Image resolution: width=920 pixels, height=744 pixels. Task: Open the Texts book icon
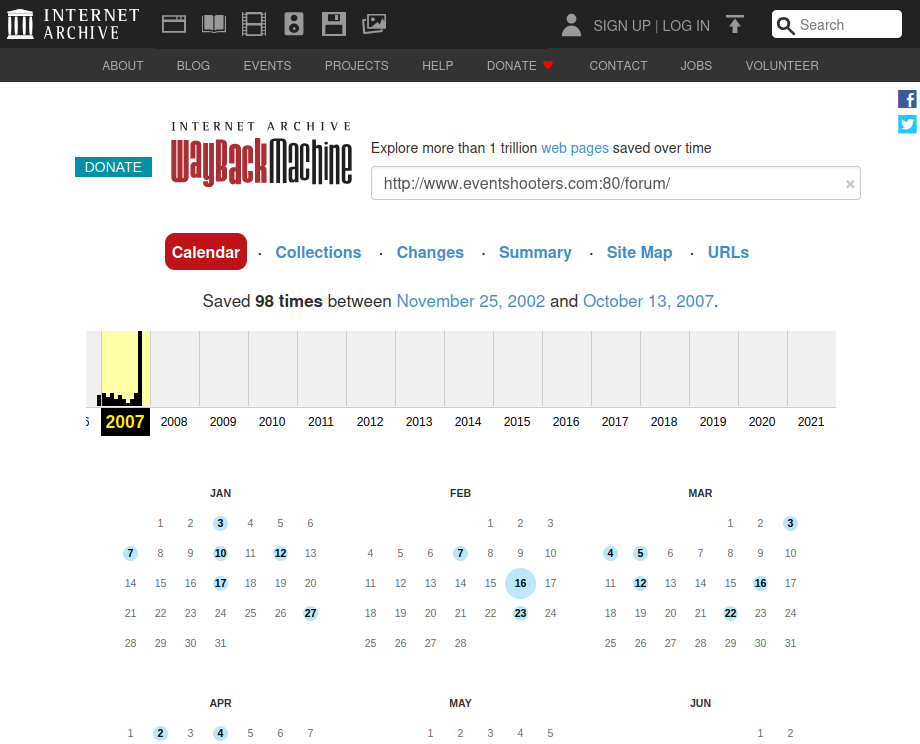[214, 25]
